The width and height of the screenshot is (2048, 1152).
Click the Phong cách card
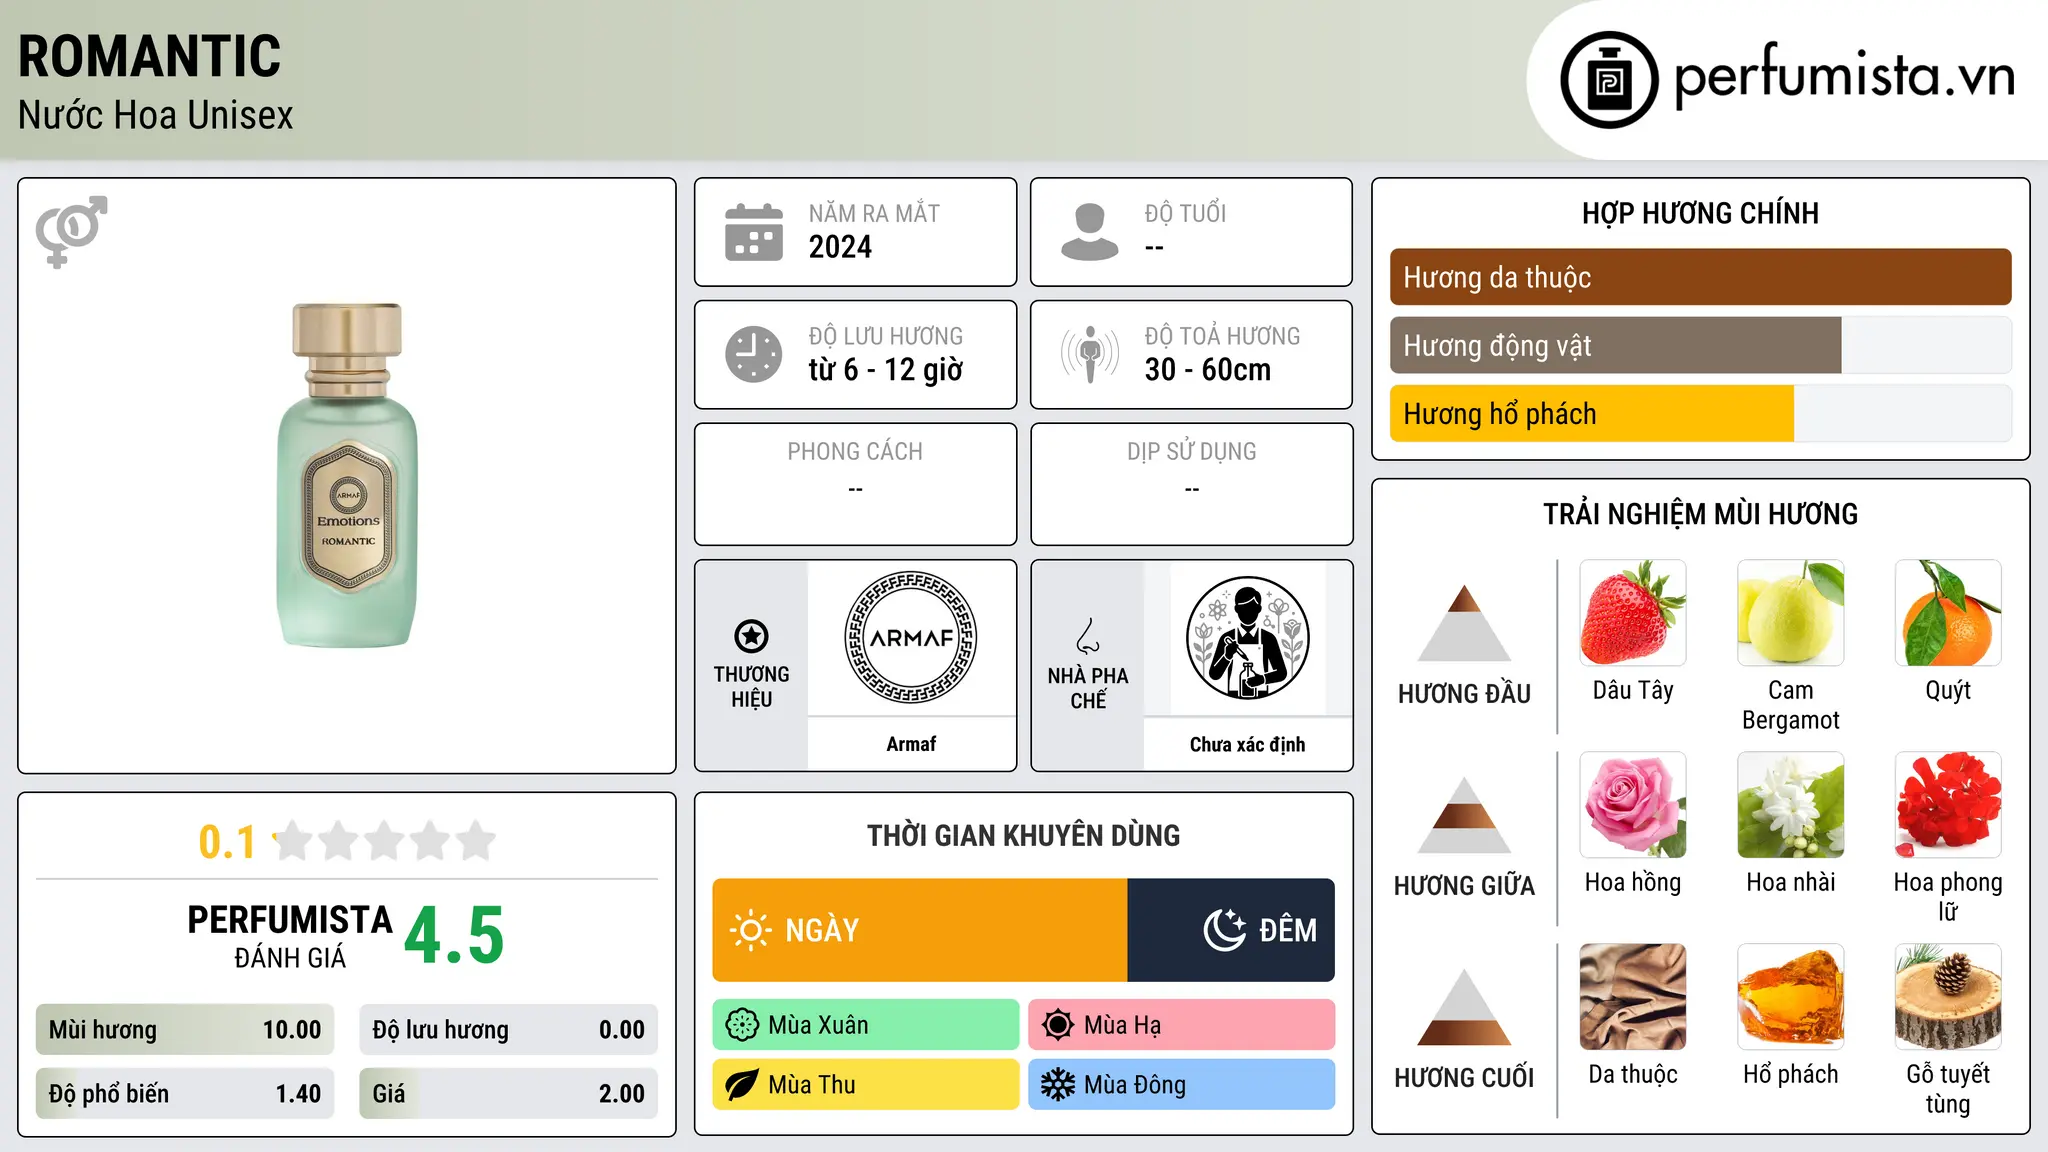click(x=855, y=484)
